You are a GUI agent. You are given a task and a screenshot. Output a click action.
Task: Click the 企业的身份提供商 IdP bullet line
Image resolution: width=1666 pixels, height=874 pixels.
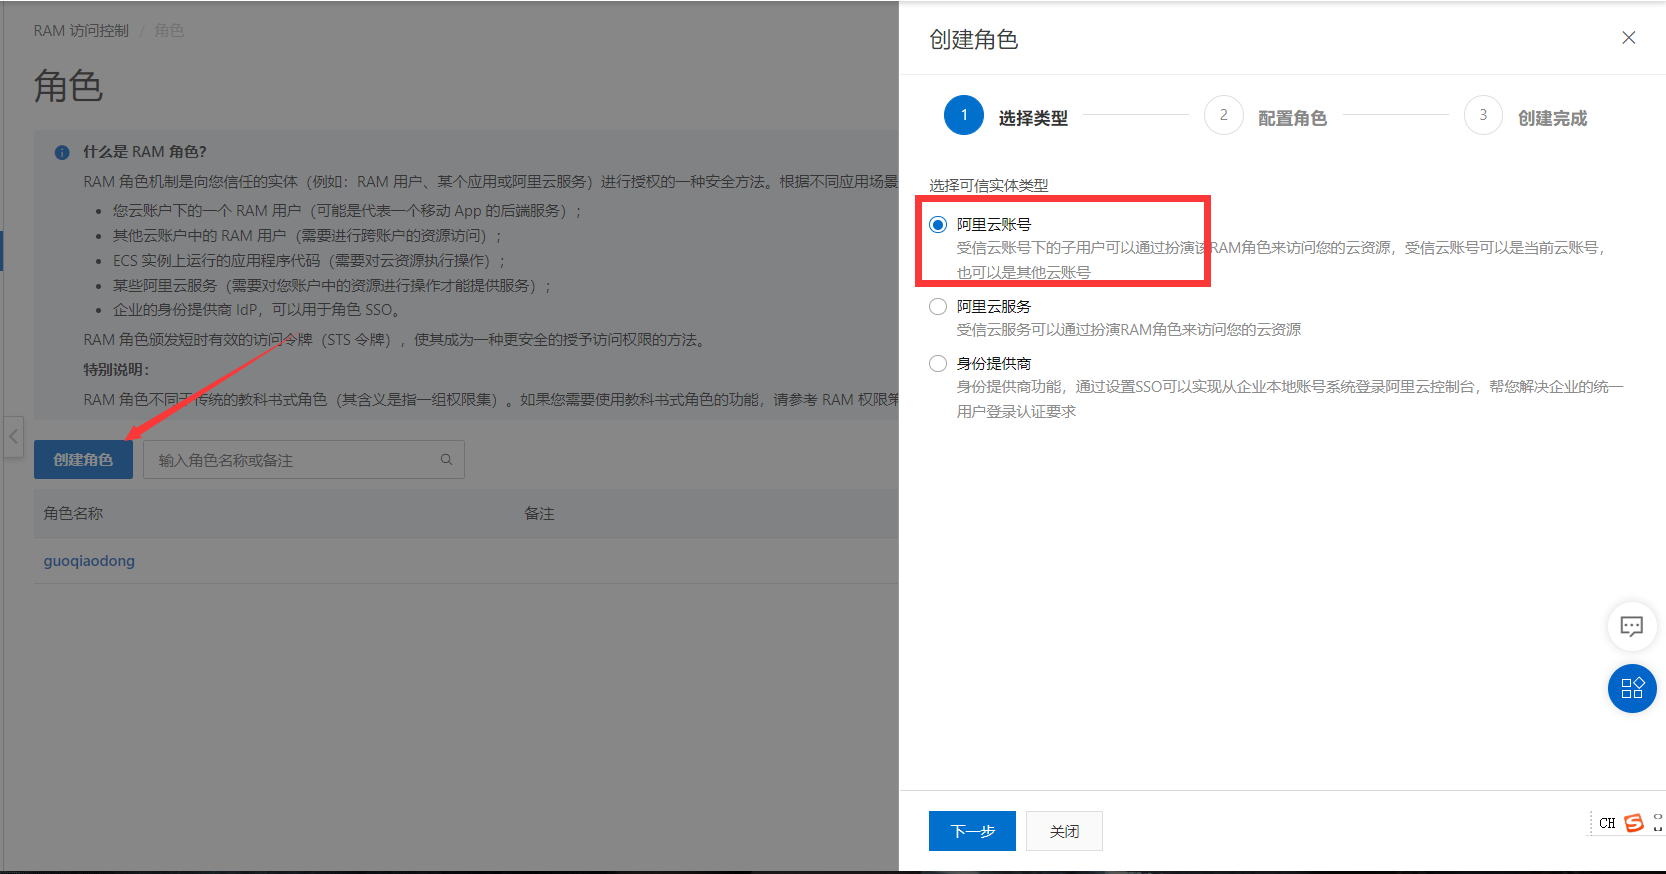[256, 310]
